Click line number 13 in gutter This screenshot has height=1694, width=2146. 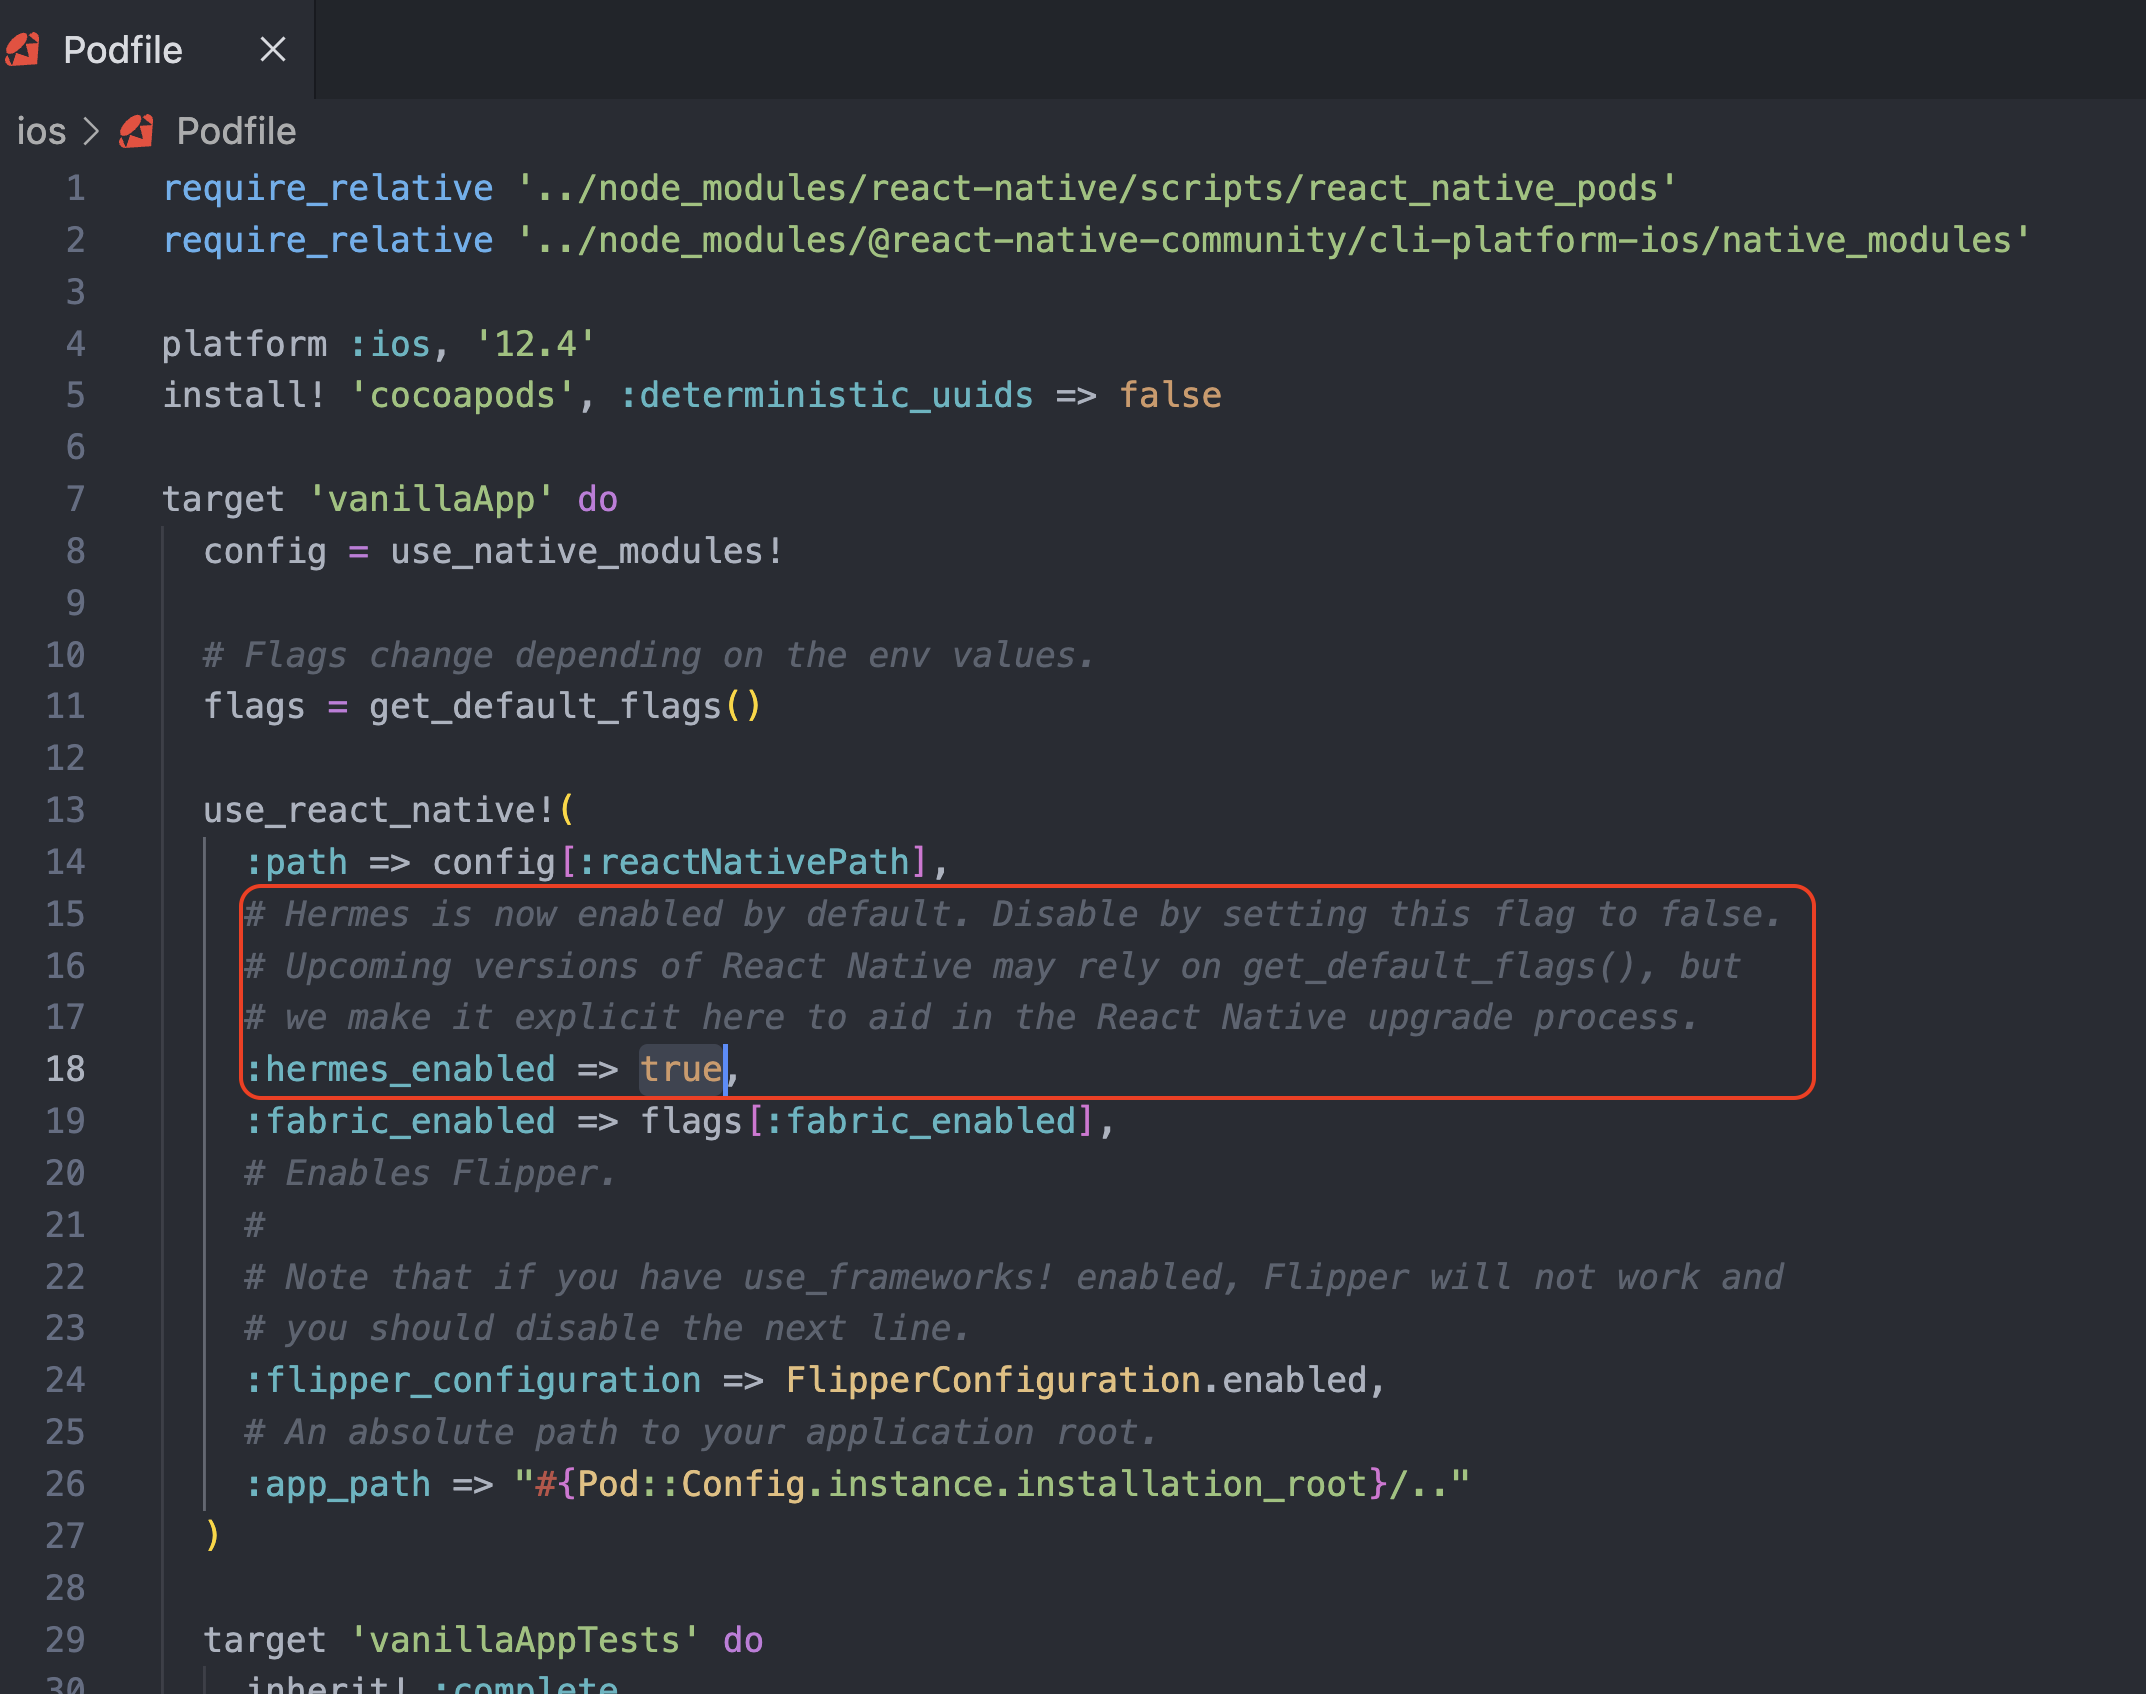[66, 809]
